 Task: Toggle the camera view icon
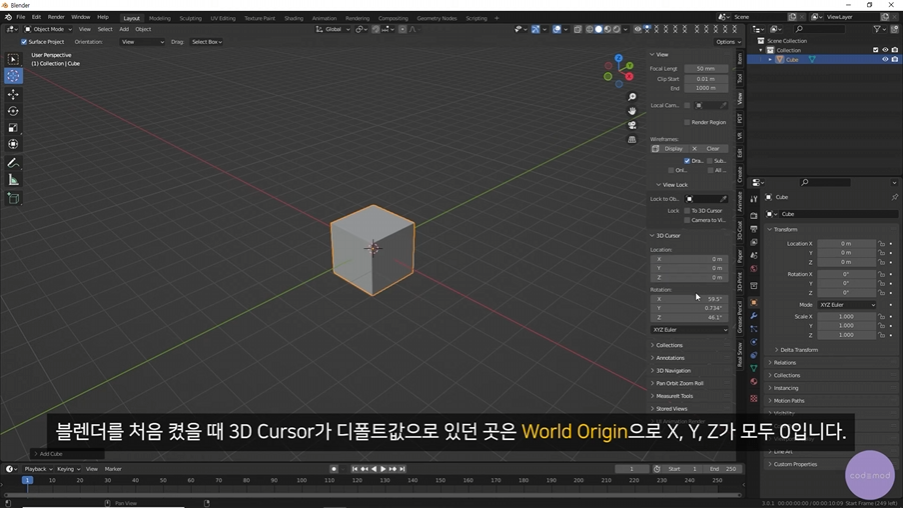(x=632, y=125)
